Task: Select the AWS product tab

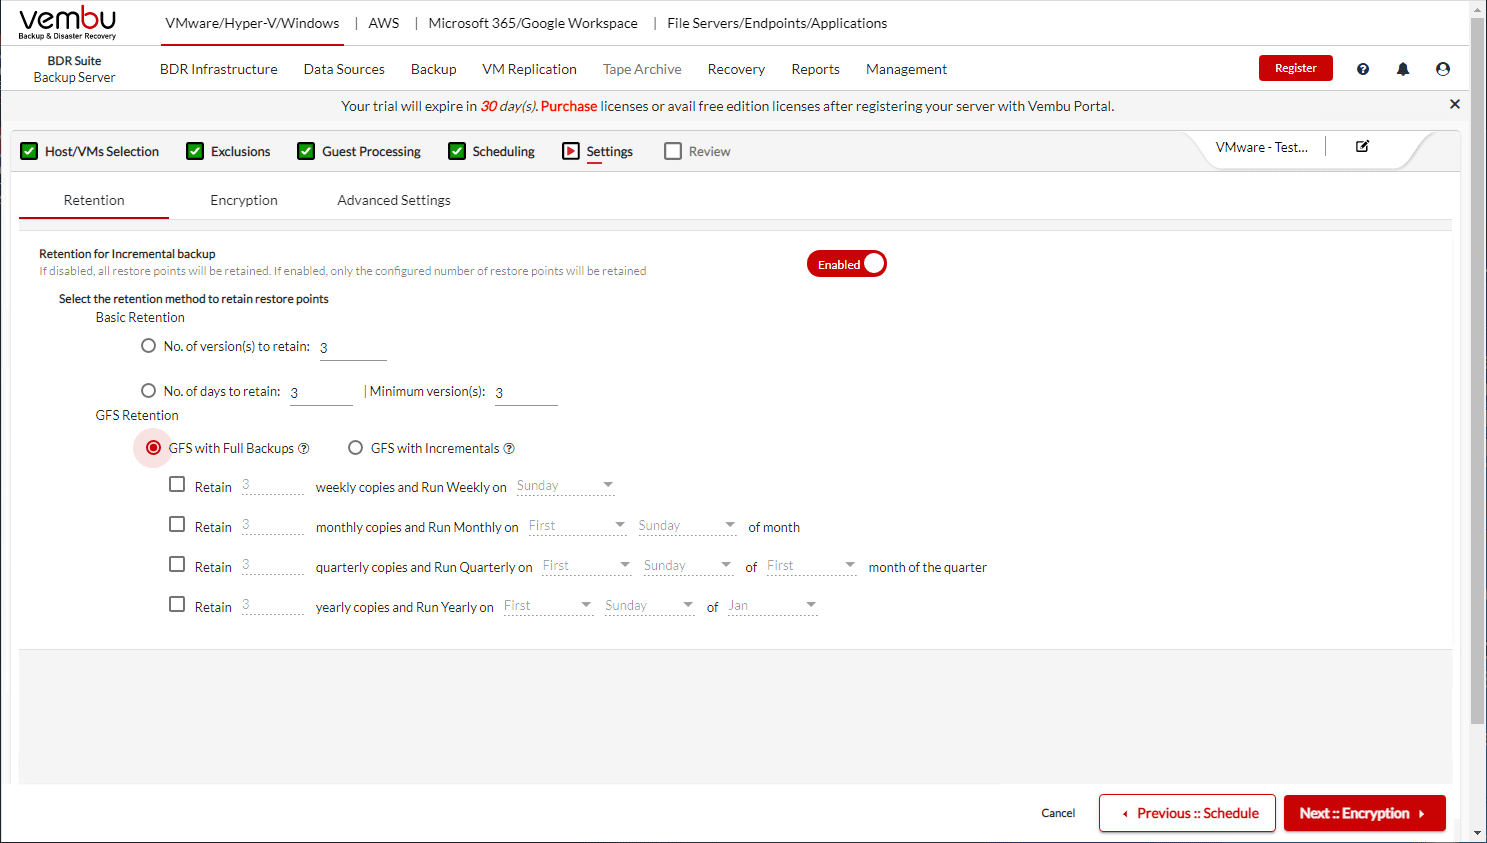Action: [x=384, y=23]
